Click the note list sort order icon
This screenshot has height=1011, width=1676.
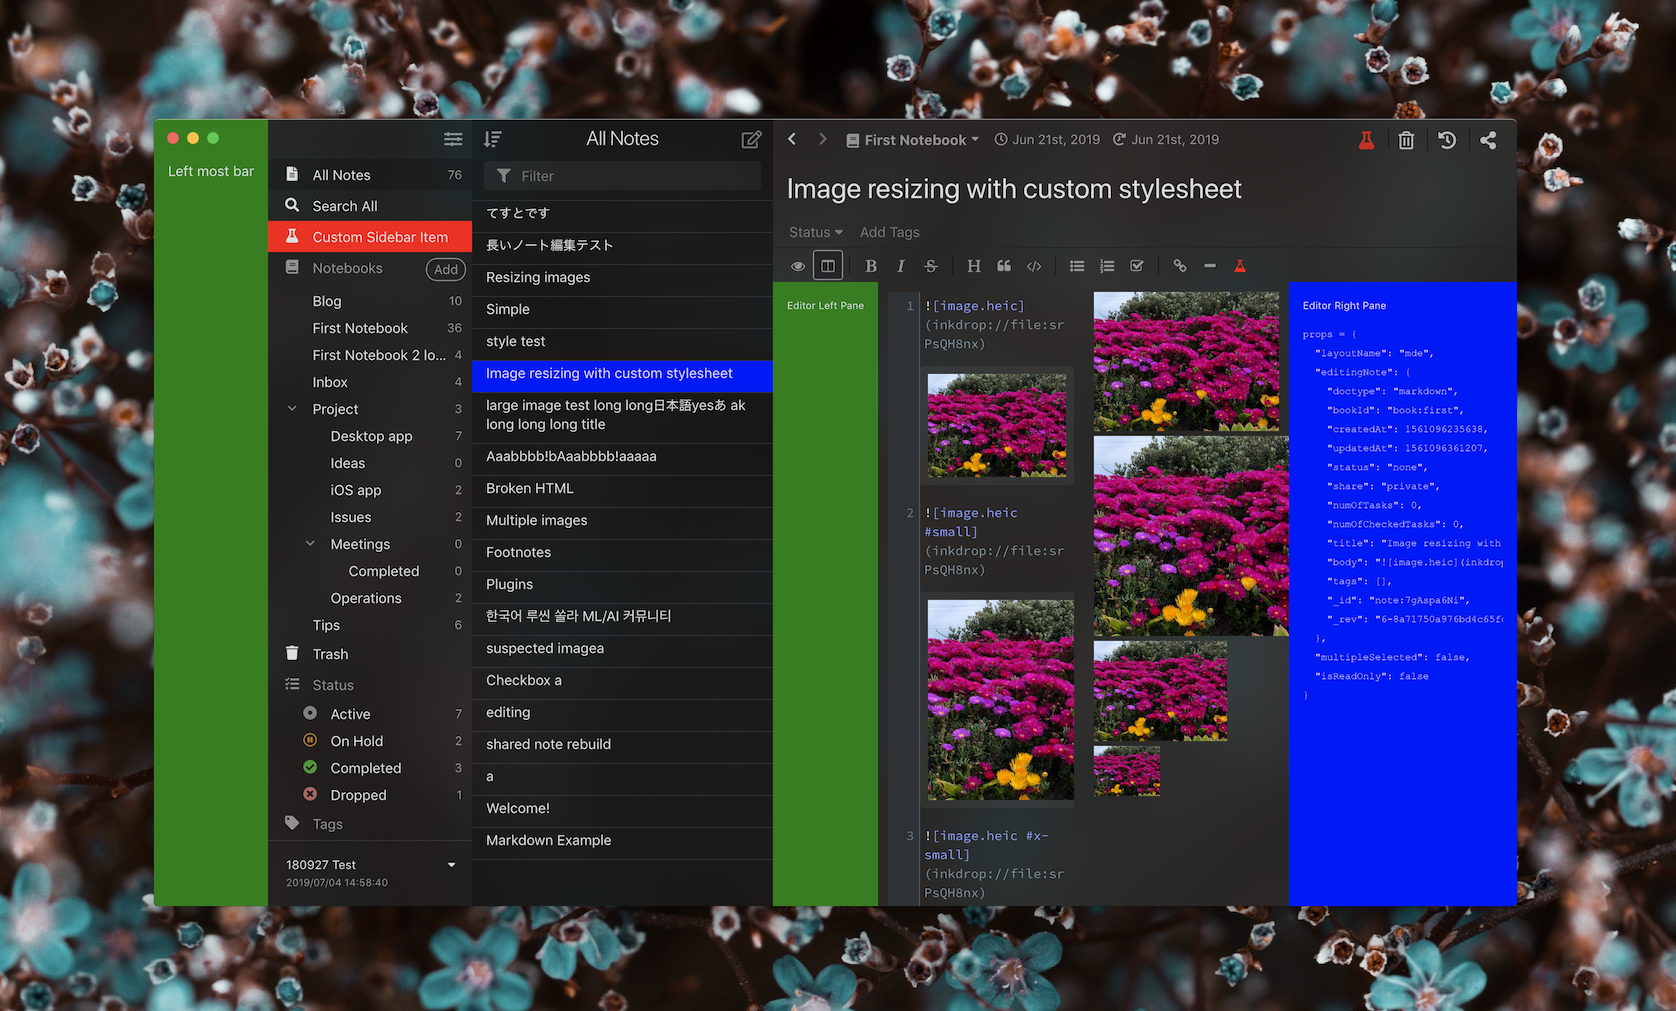[493, 139]
